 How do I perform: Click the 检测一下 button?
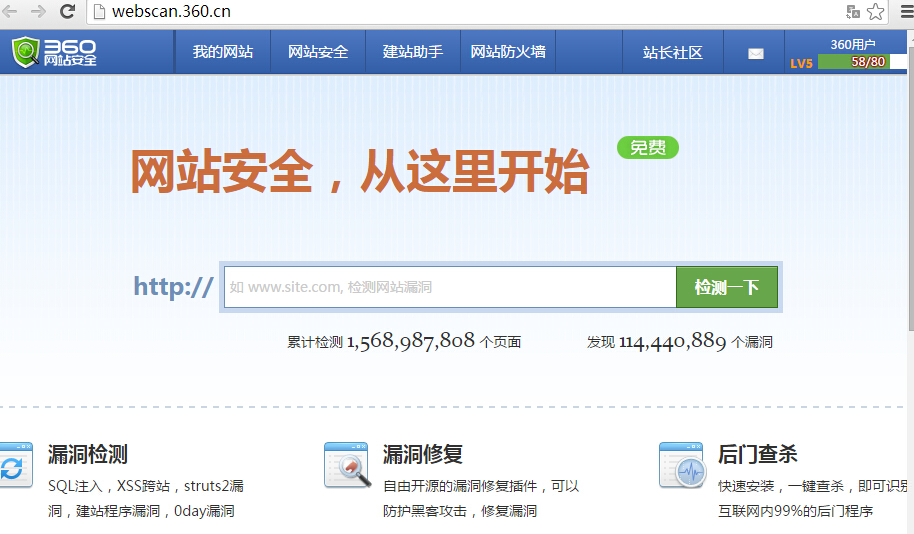pyautogui.click(x=727, y=287)
